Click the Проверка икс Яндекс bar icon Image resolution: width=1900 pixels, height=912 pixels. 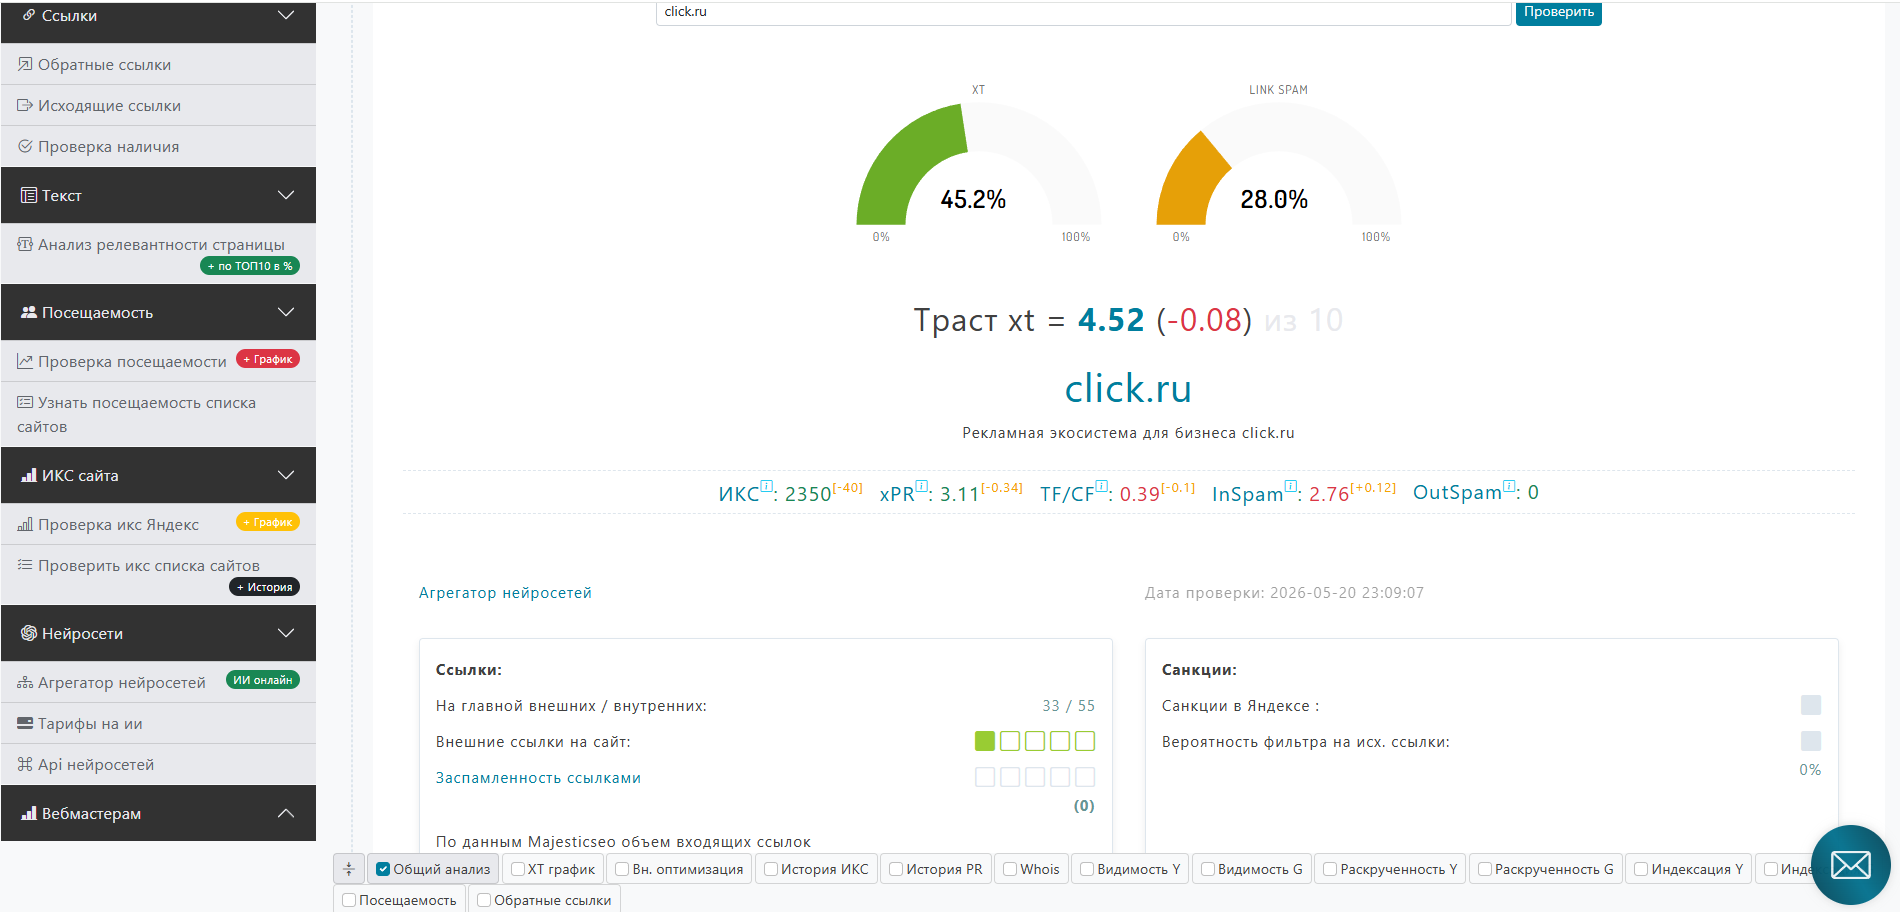(x=25, y=524)
